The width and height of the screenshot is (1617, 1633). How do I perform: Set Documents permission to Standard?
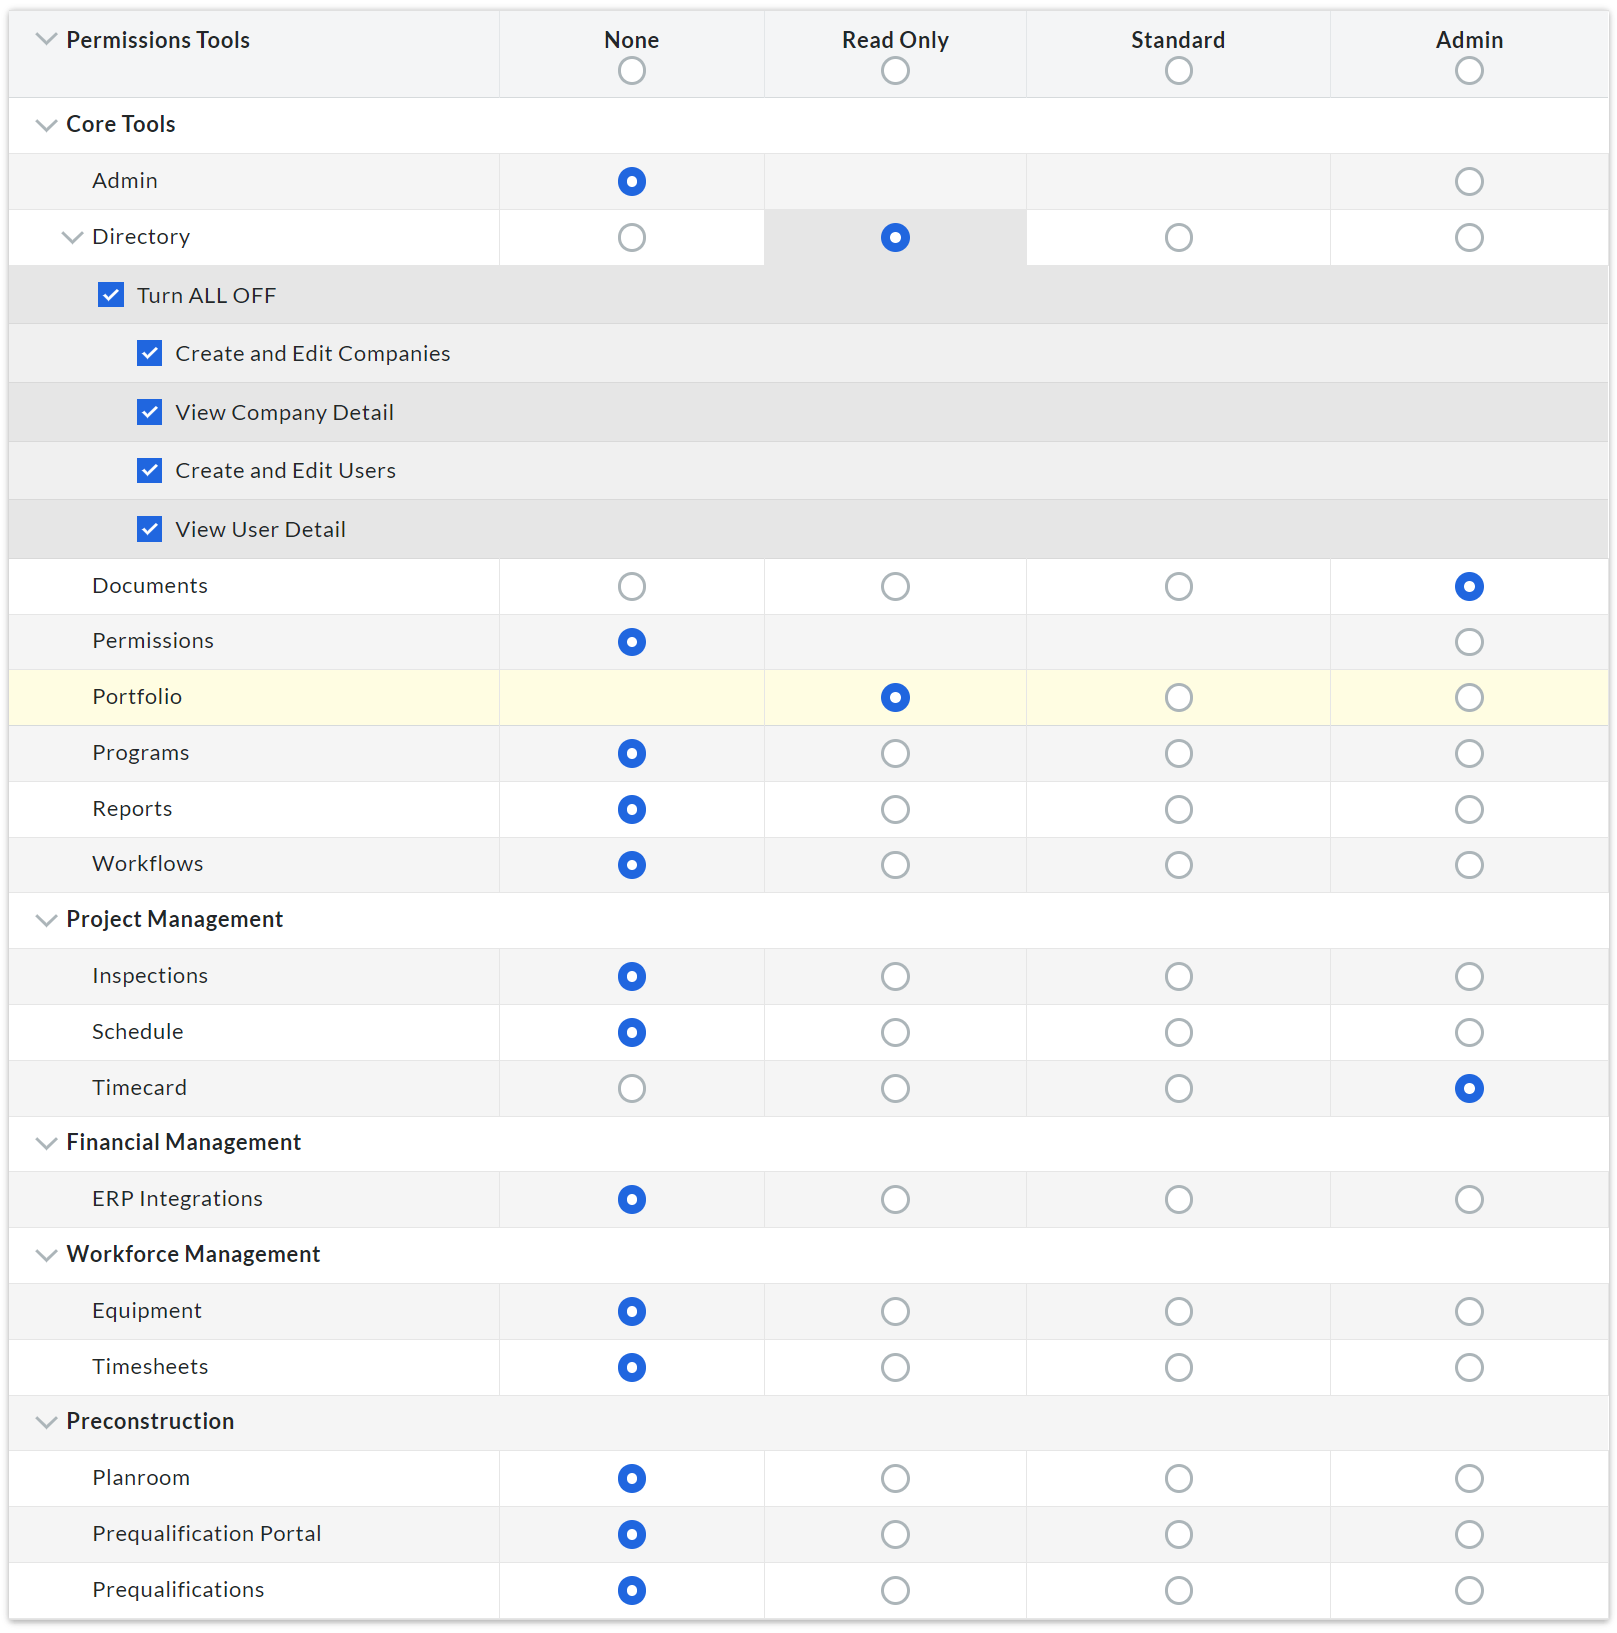1178,586
